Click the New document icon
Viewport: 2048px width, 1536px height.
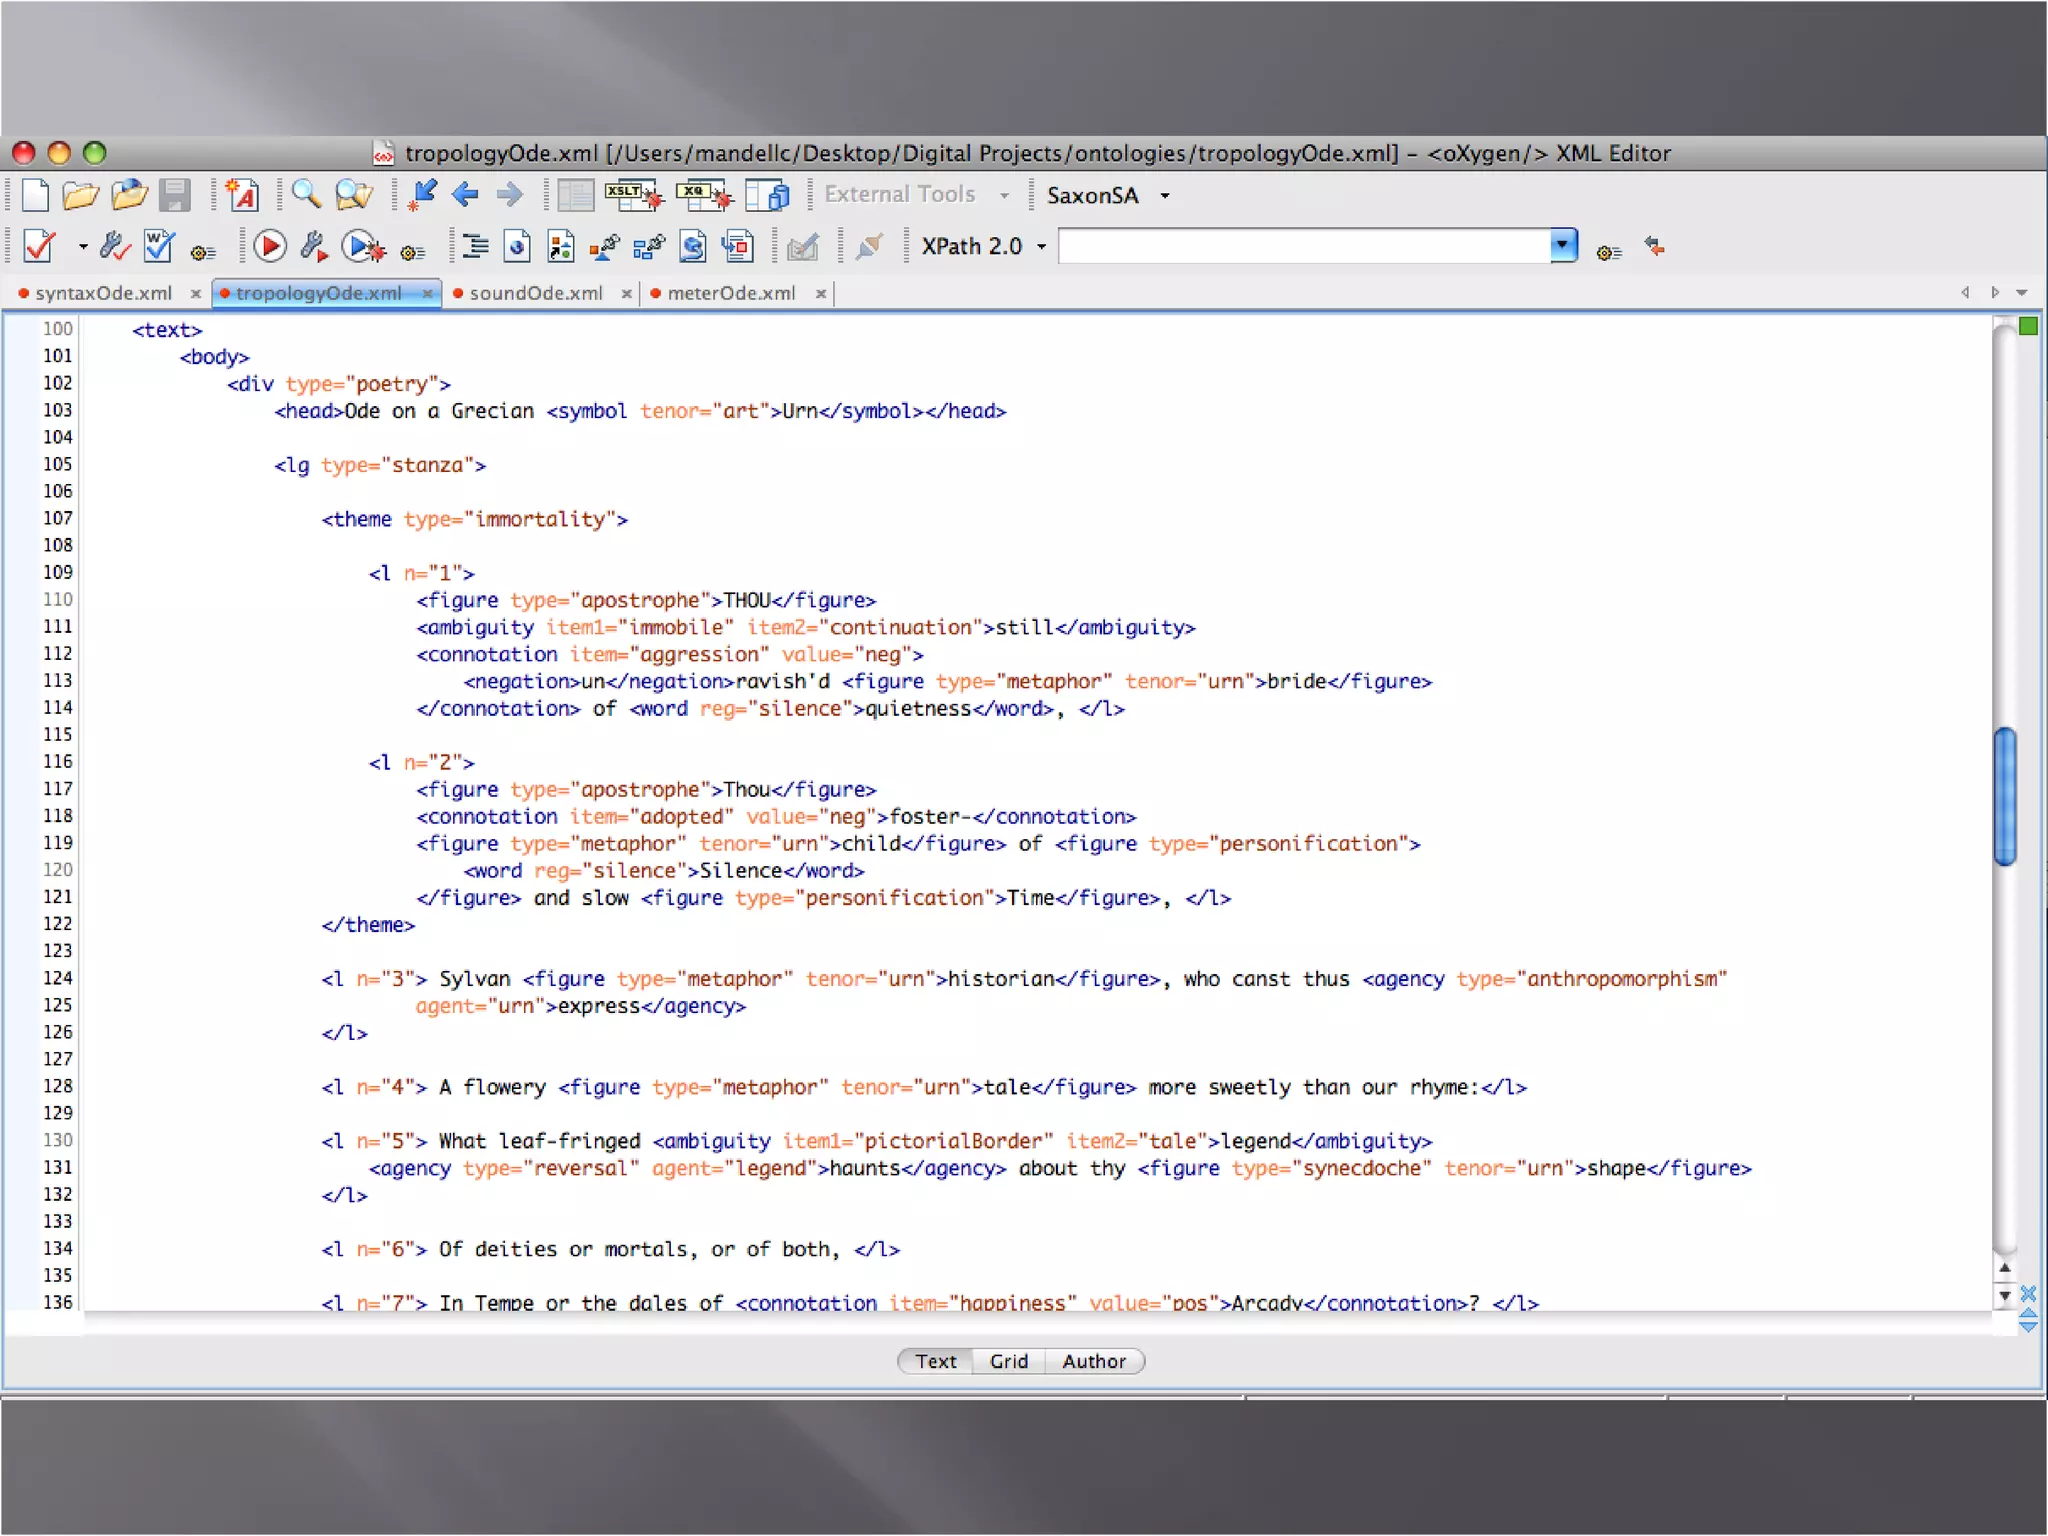click(x=35, y=195)
